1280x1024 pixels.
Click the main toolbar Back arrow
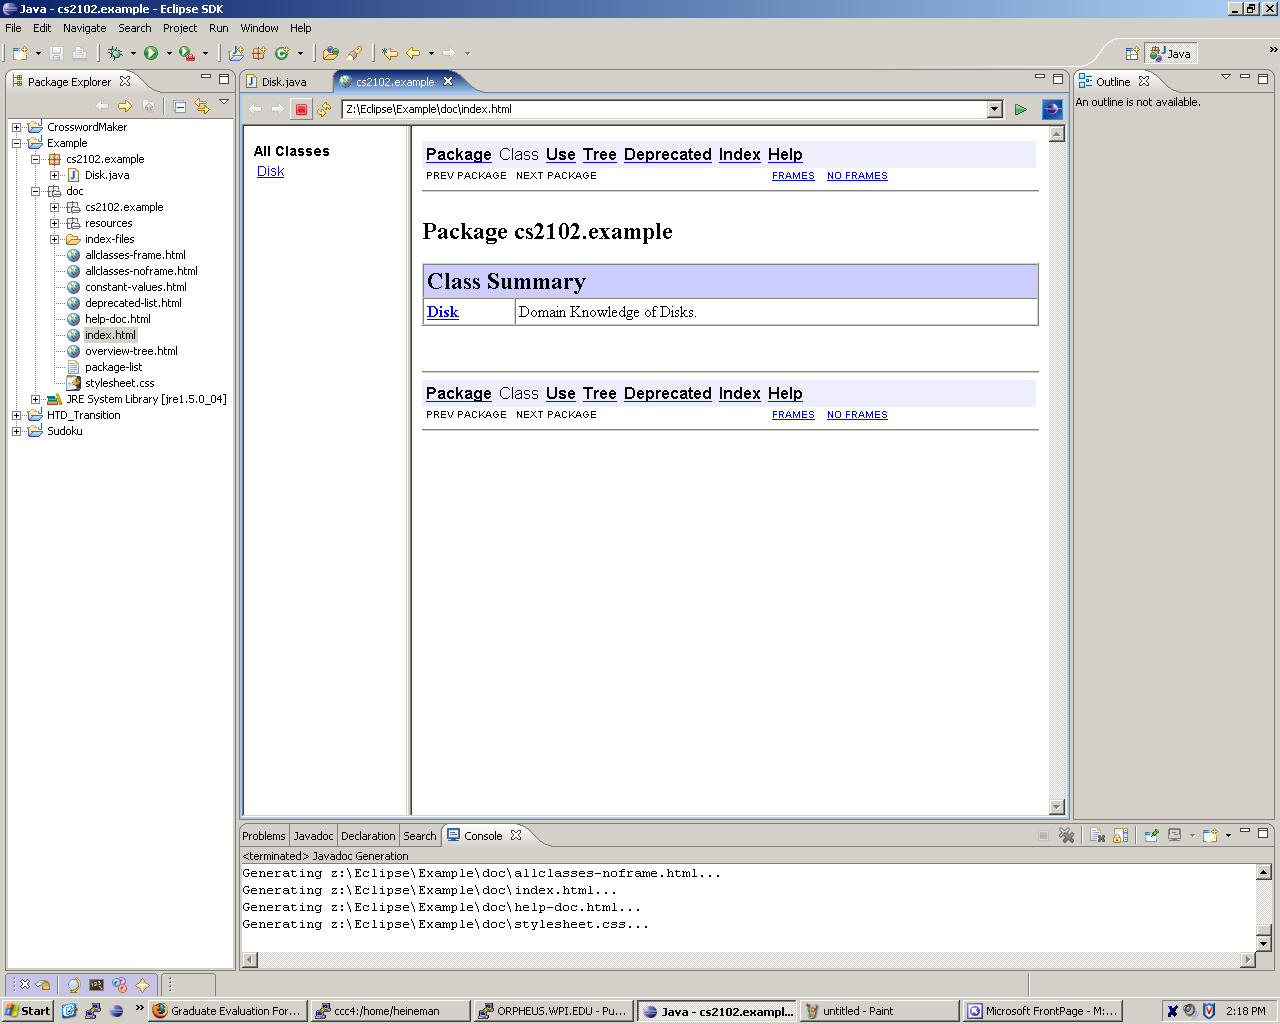(x=413, y=53)
